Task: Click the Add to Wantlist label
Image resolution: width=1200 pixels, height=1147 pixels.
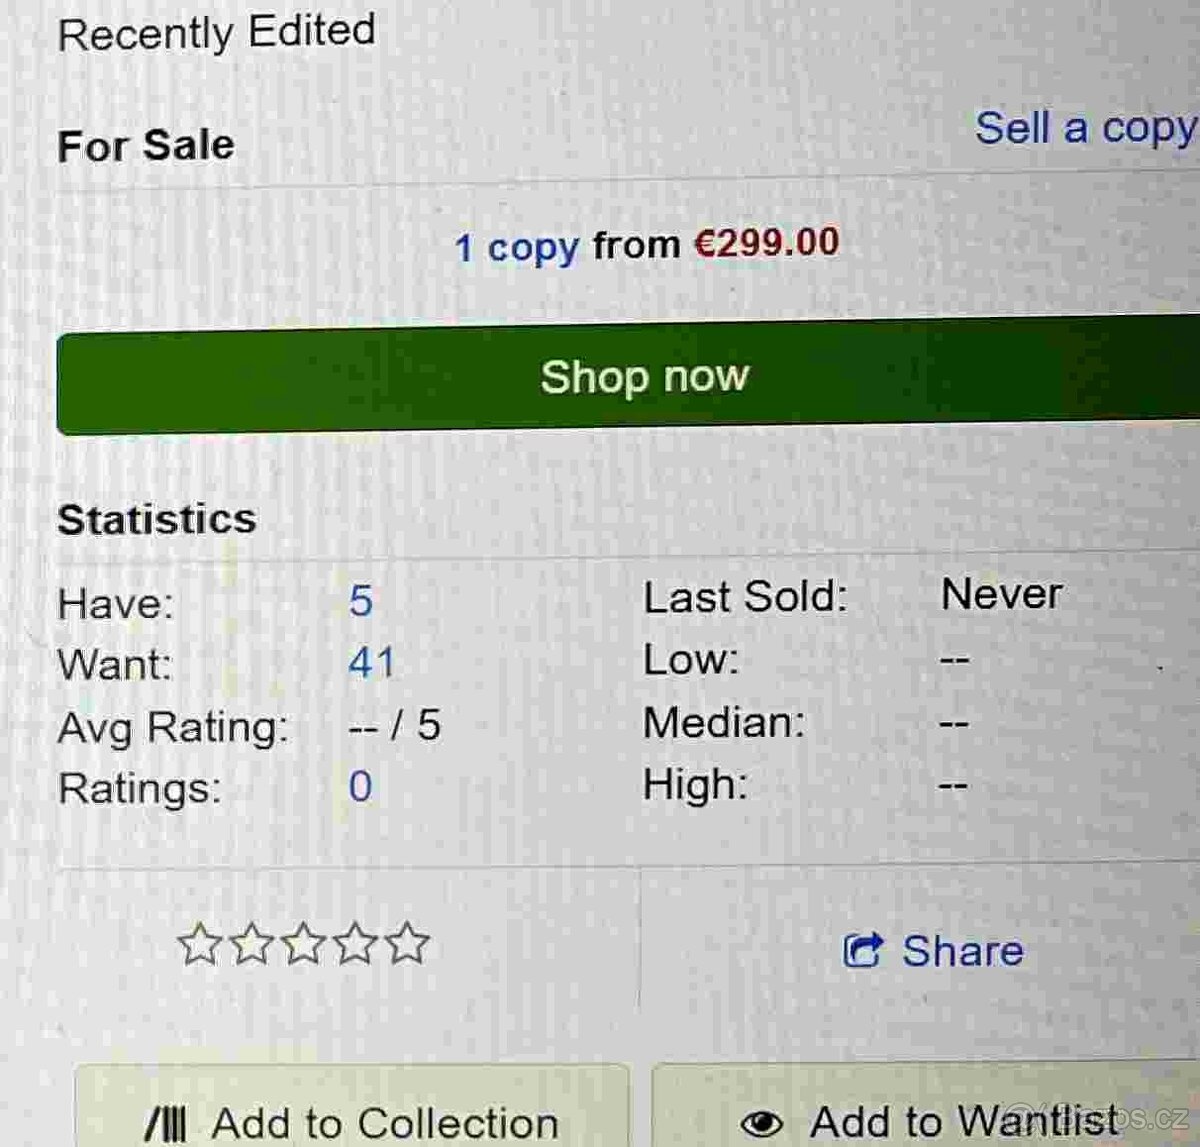Action: coord(964,1121)
